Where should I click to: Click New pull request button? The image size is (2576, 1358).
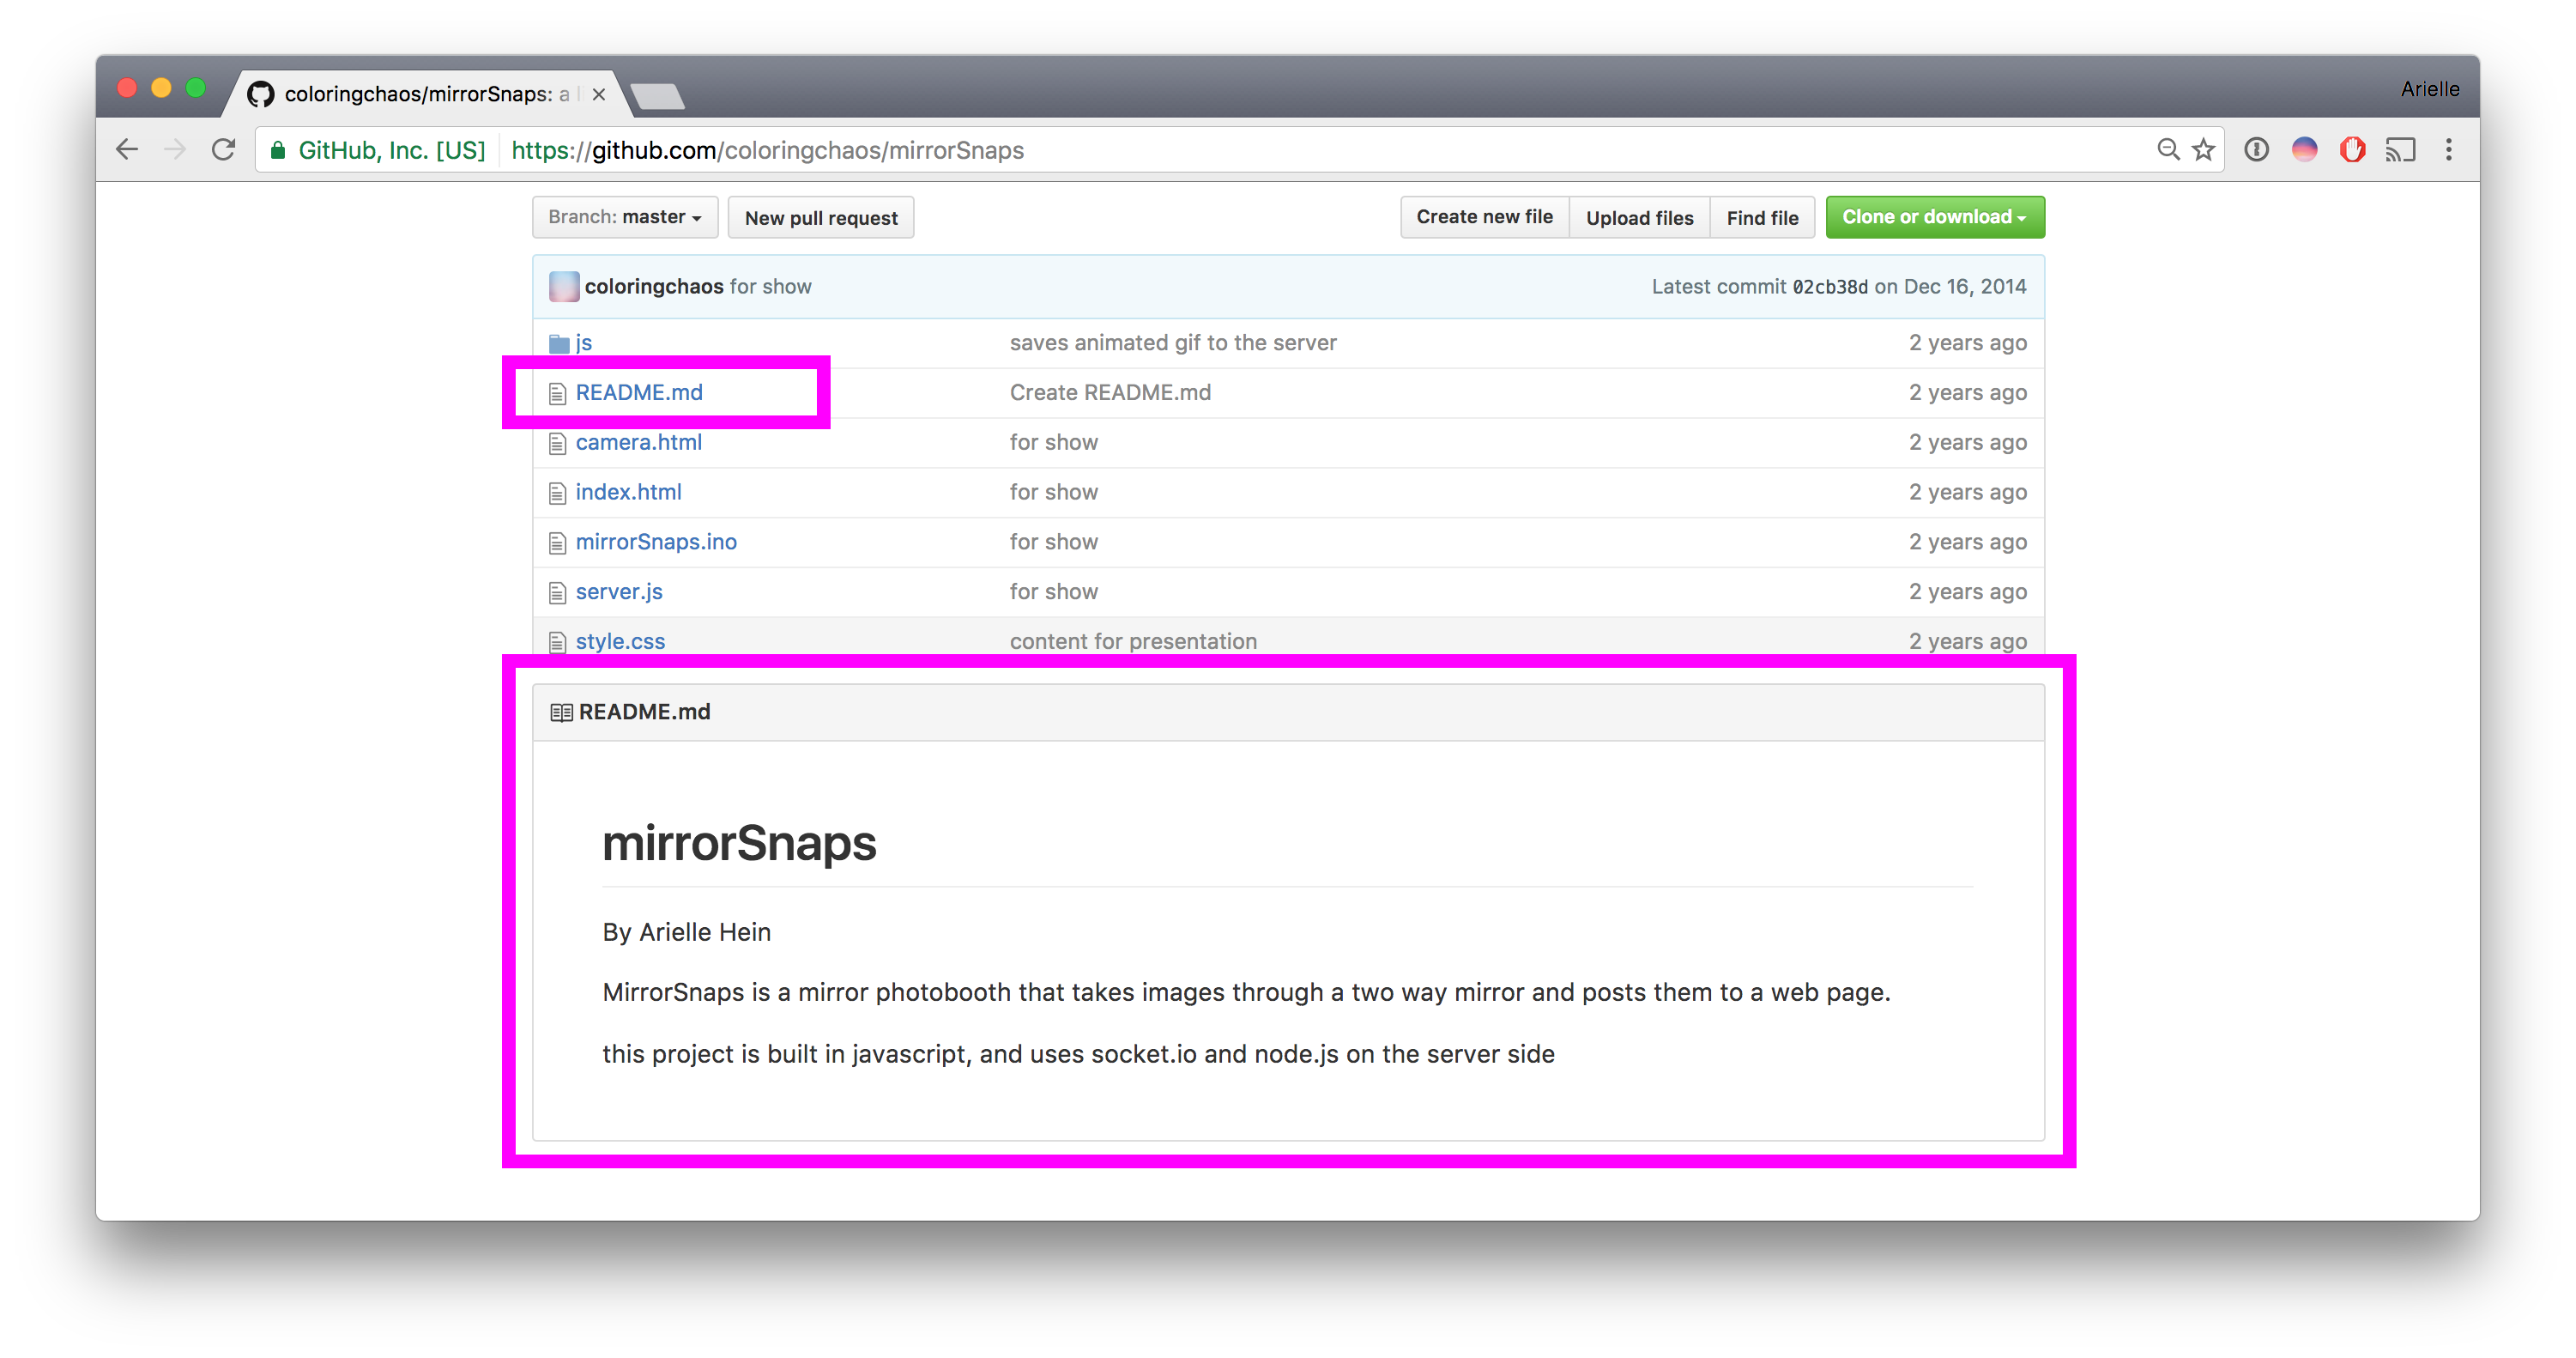821,217
